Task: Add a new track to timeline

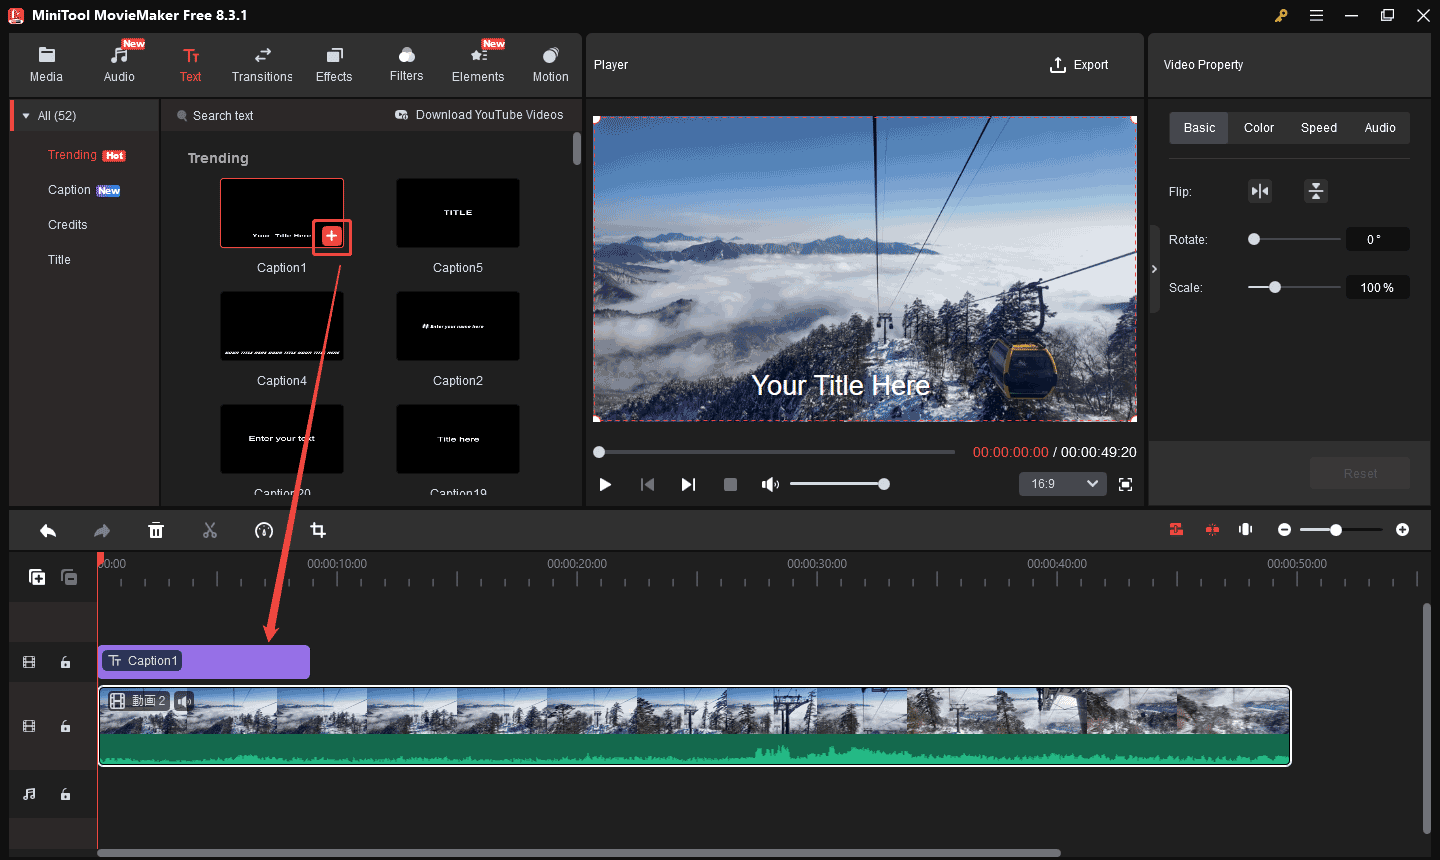Action: tap(37, 577)
